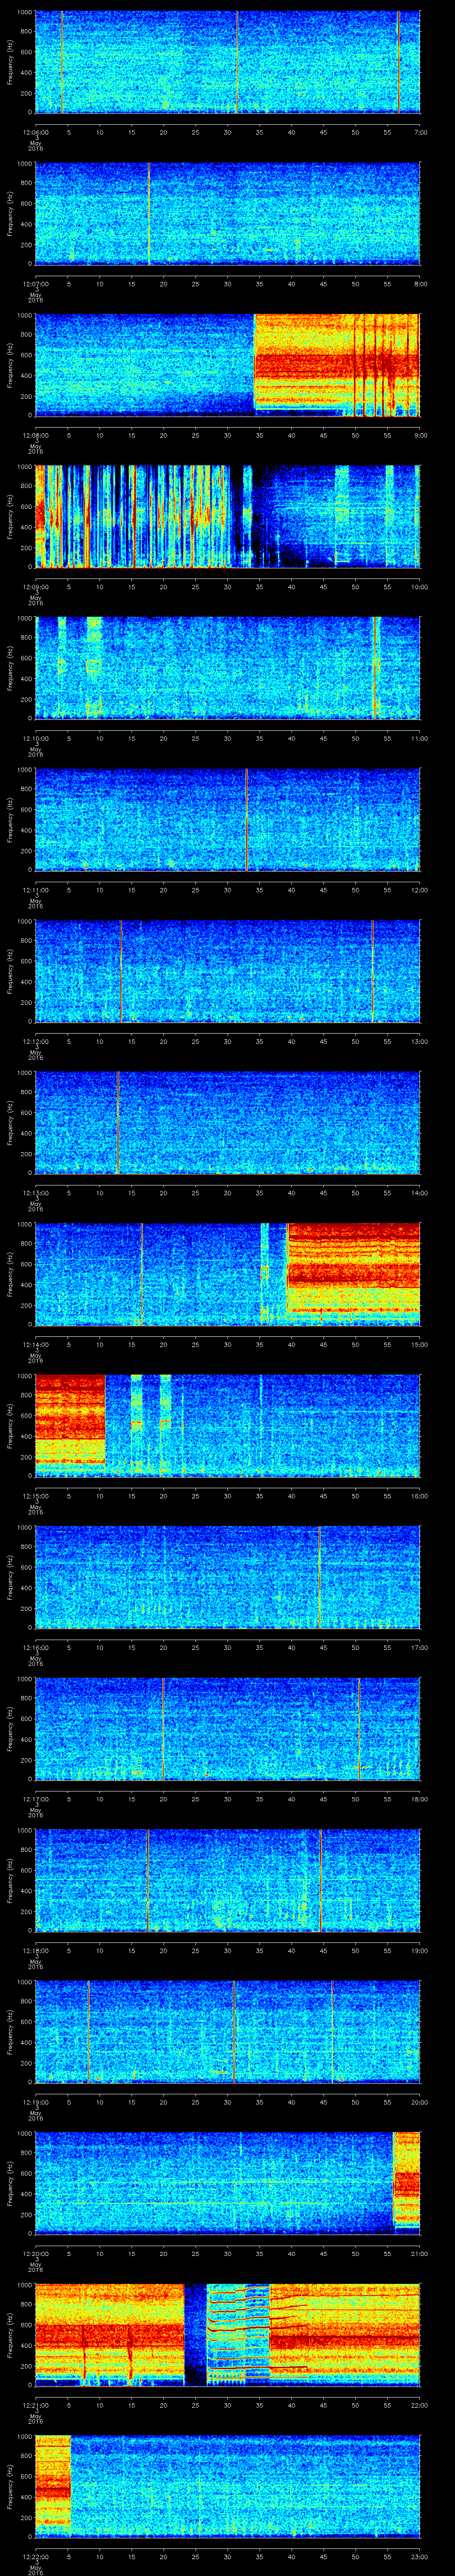Click the 12:17:00 start time label
The image size is (455, 2576).
(x=35, y=1799)
